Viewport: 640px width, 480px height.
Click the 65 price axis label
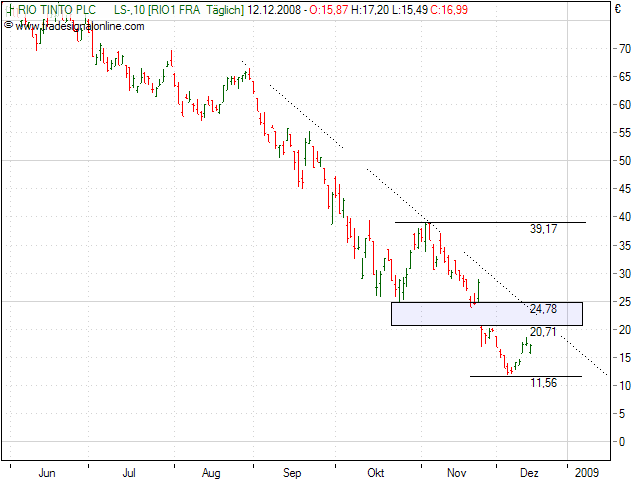625,77
